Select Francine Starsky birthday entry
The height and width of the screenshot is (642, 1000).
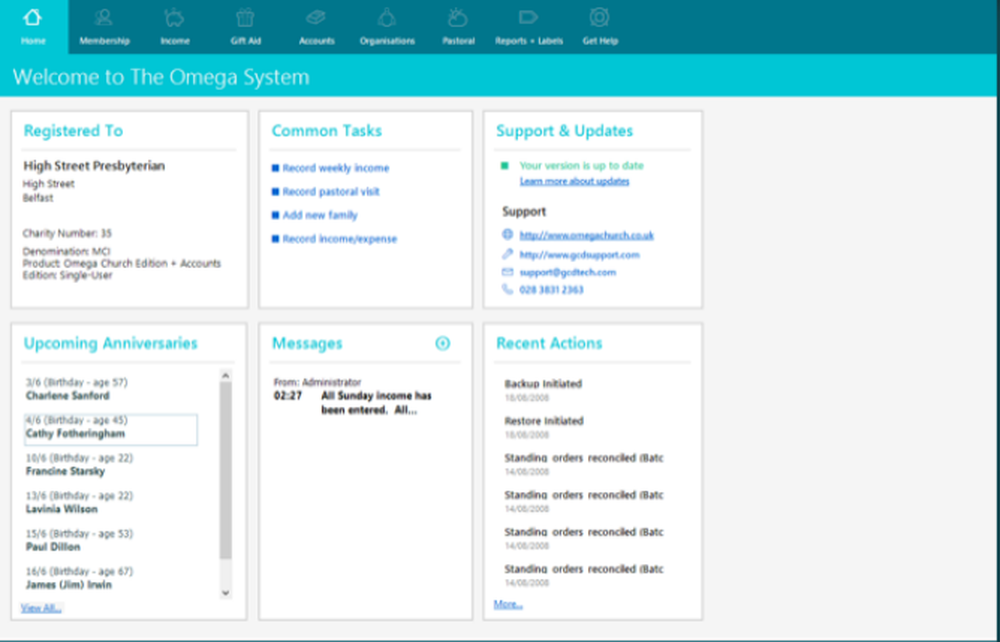point(112,465)
